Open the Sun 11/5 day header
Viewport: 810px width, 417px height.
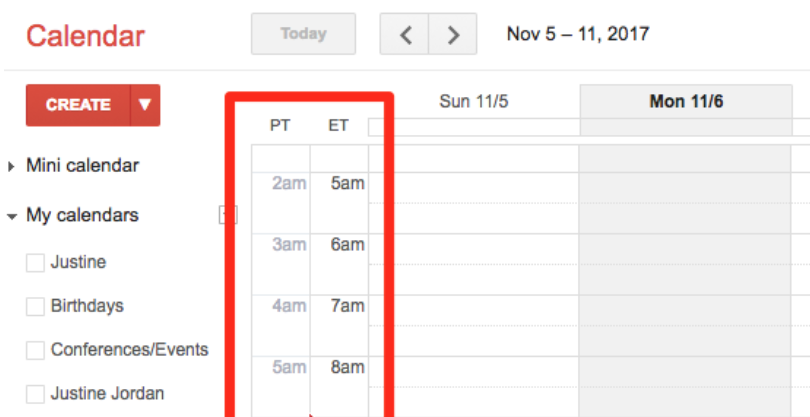(474, 101)
